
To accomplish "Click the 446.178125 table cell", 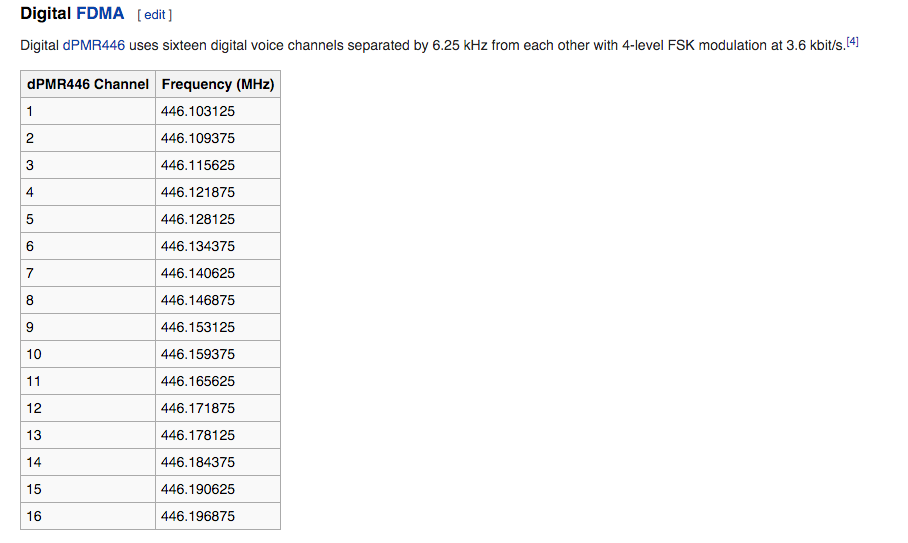I will [x=198, y=435].
